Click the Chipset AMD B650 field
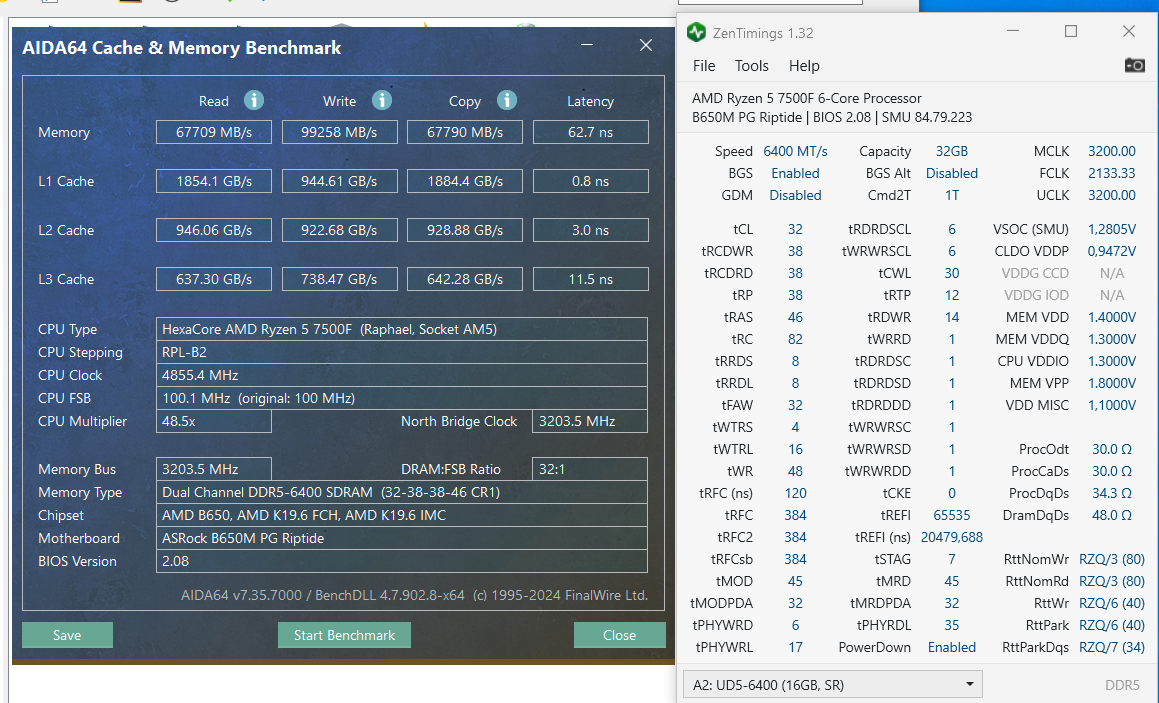This screenshot has width=1159, height=703. pos(401,515)
